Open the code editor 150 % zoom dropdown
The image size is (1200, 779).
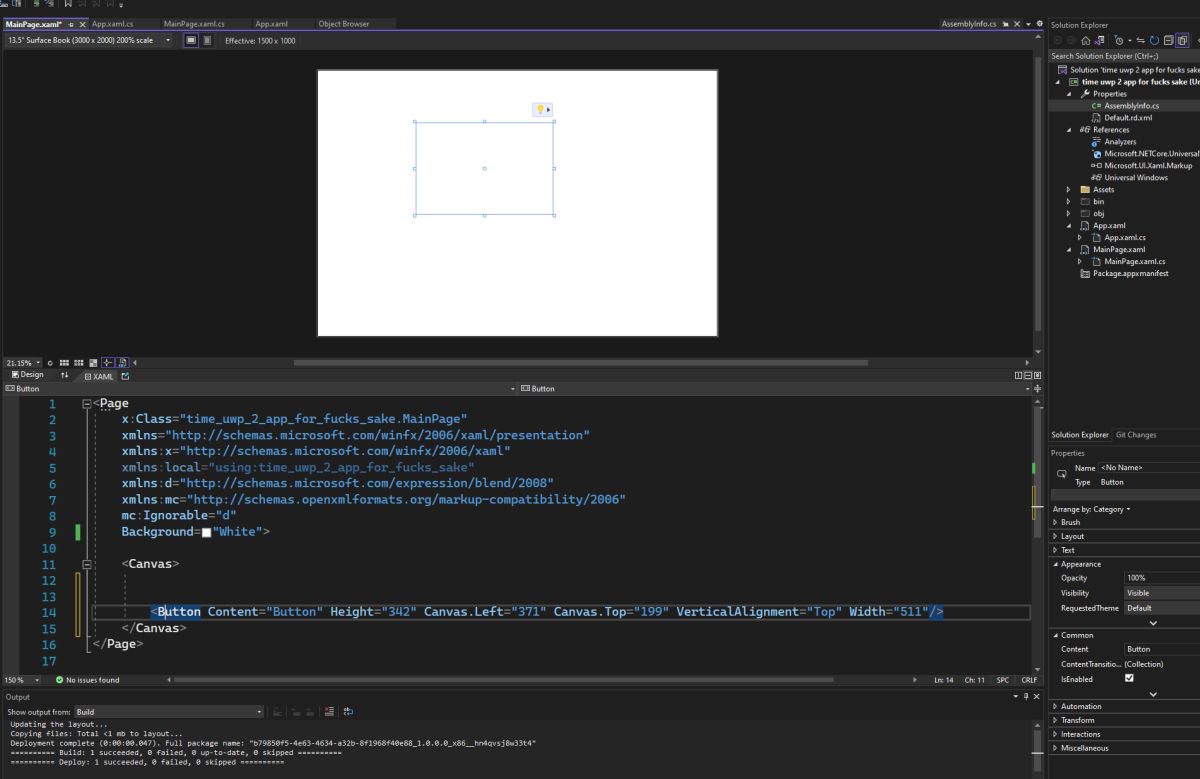click(22, 680)
